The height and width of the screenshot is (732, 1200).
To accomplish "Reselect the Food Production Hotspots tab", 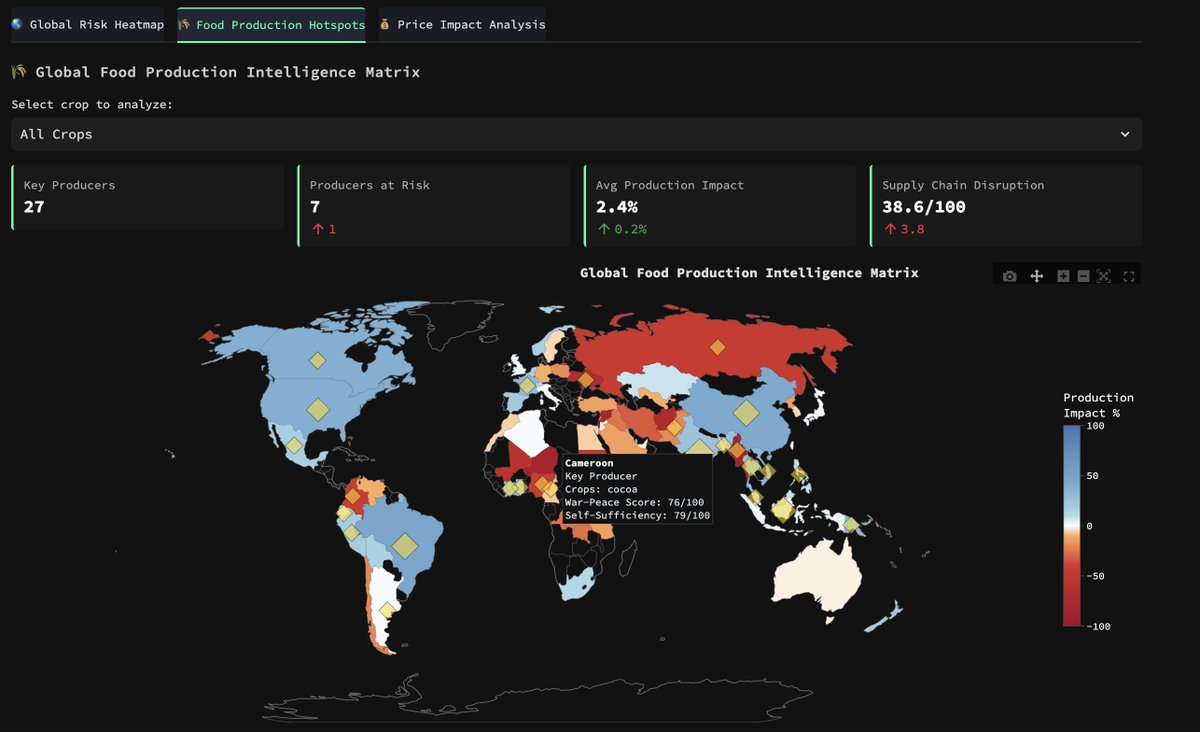I will (x=271, y=23).
